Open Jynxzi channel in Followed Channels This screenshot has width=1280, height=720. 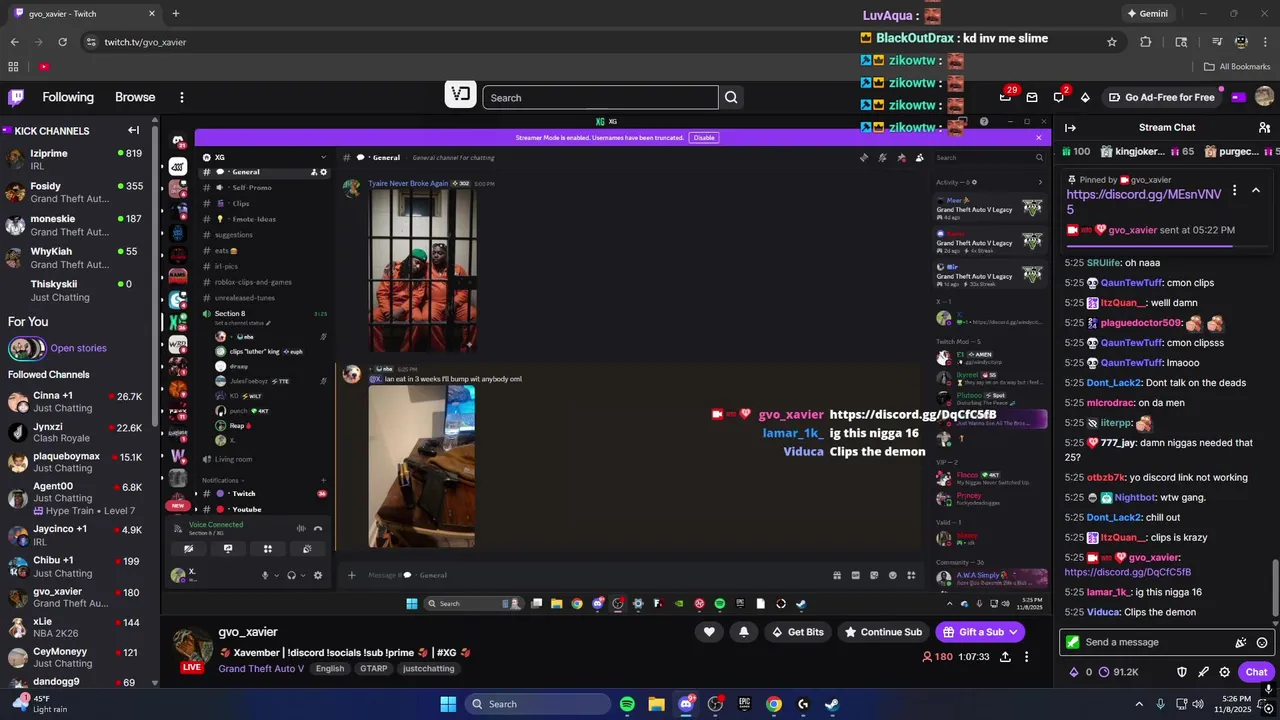click(76, 432)
